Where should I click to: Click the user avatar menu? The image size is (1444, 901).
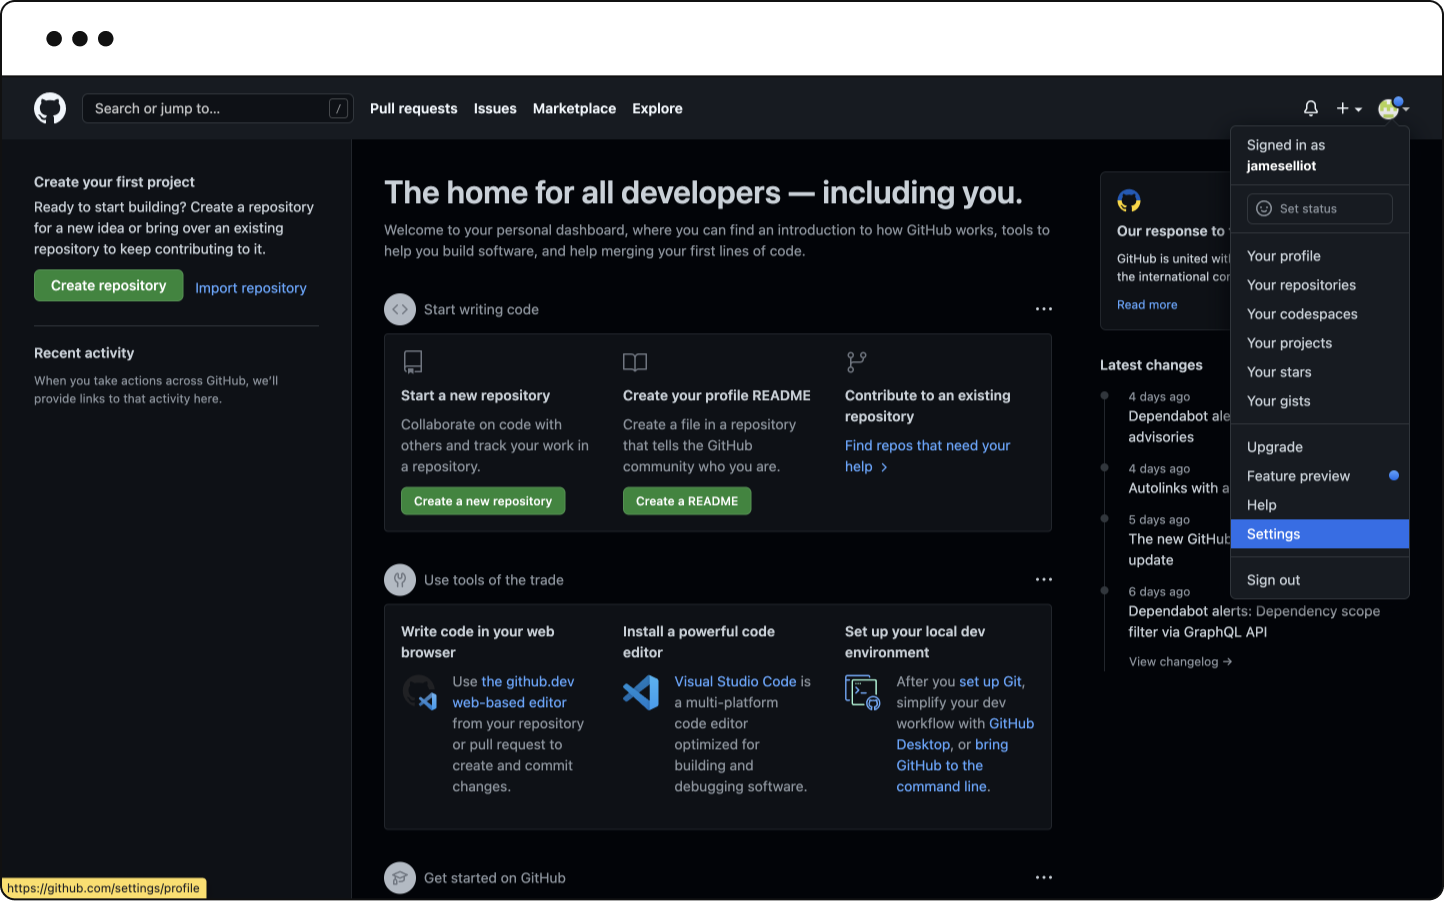(1393, 108)
